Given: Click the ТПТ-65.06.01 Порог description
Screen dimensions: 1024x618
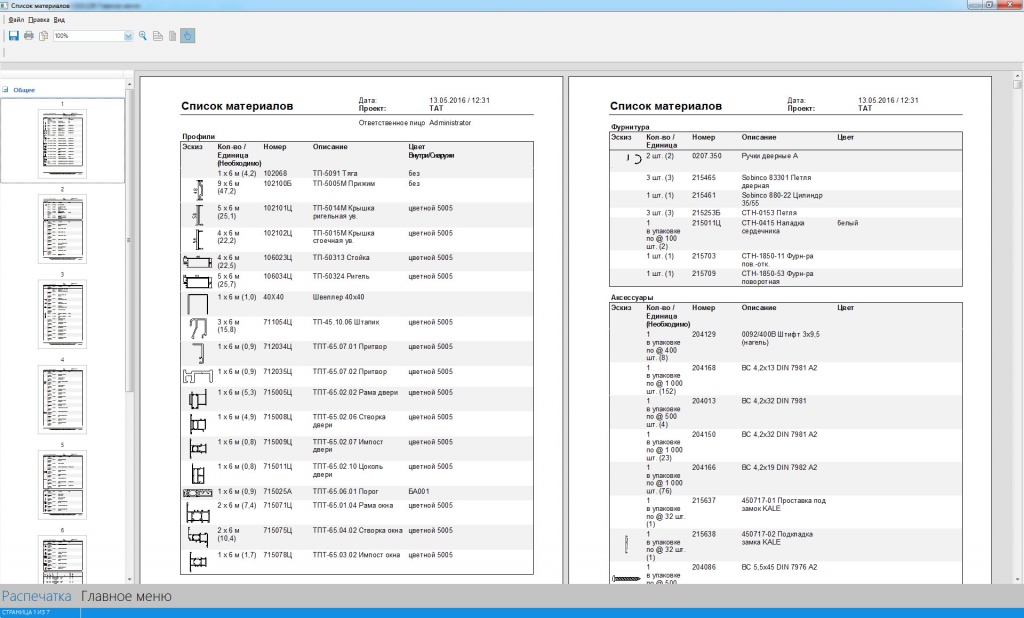Looking at the screenshot, I should [x=345, y=491].
